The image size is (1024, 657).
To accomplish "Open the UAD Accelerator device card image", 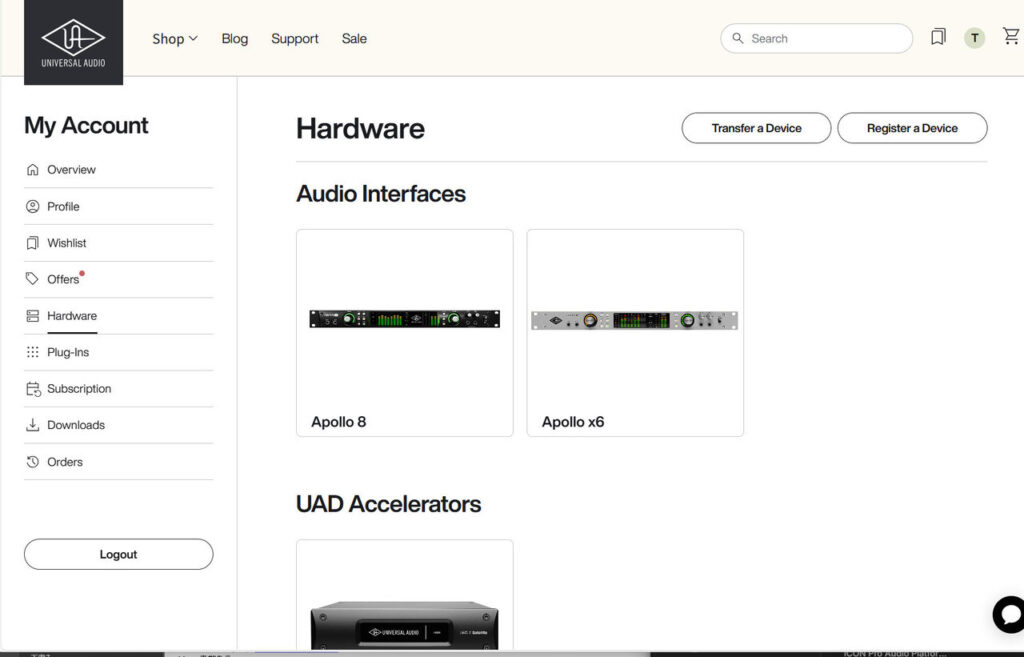I will click(404, 625).
